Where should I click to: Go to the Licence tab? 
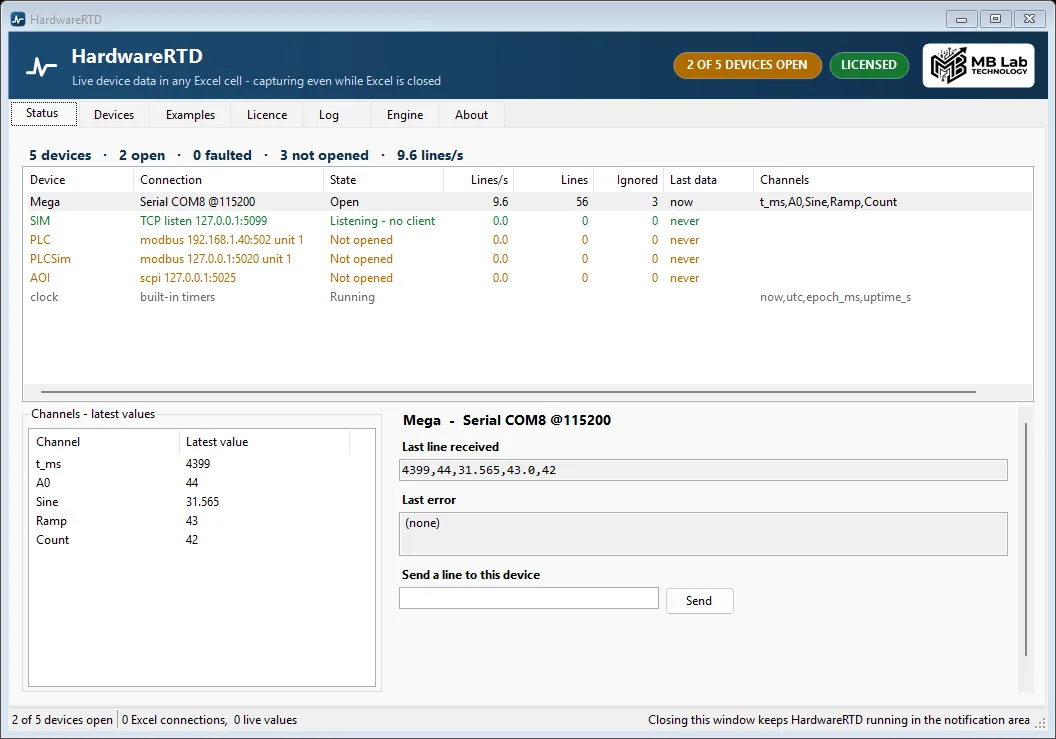pyautogui.click(x=267, y=115)
